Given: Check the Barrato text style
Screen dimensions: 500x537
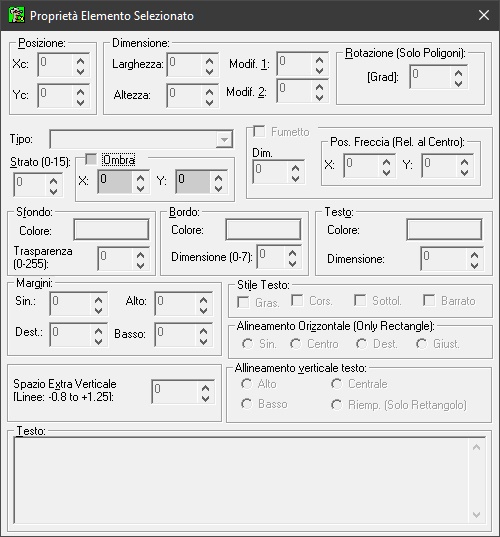Looking at the screenshot, I should pyautogui.click(x=429, y=300).
